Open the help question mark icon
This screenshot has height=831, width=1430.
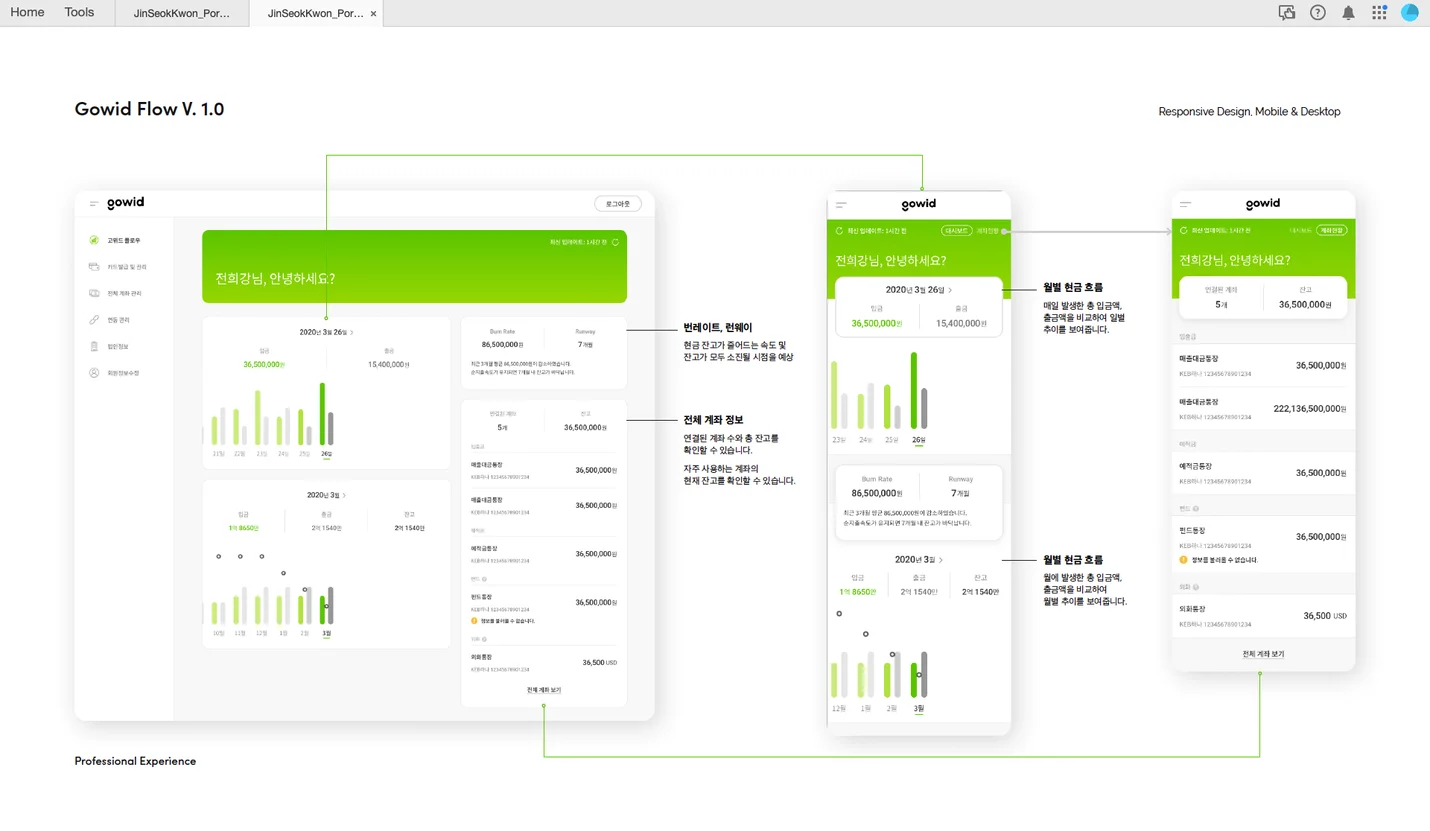pyautogui.click(x=1318, y=13)
